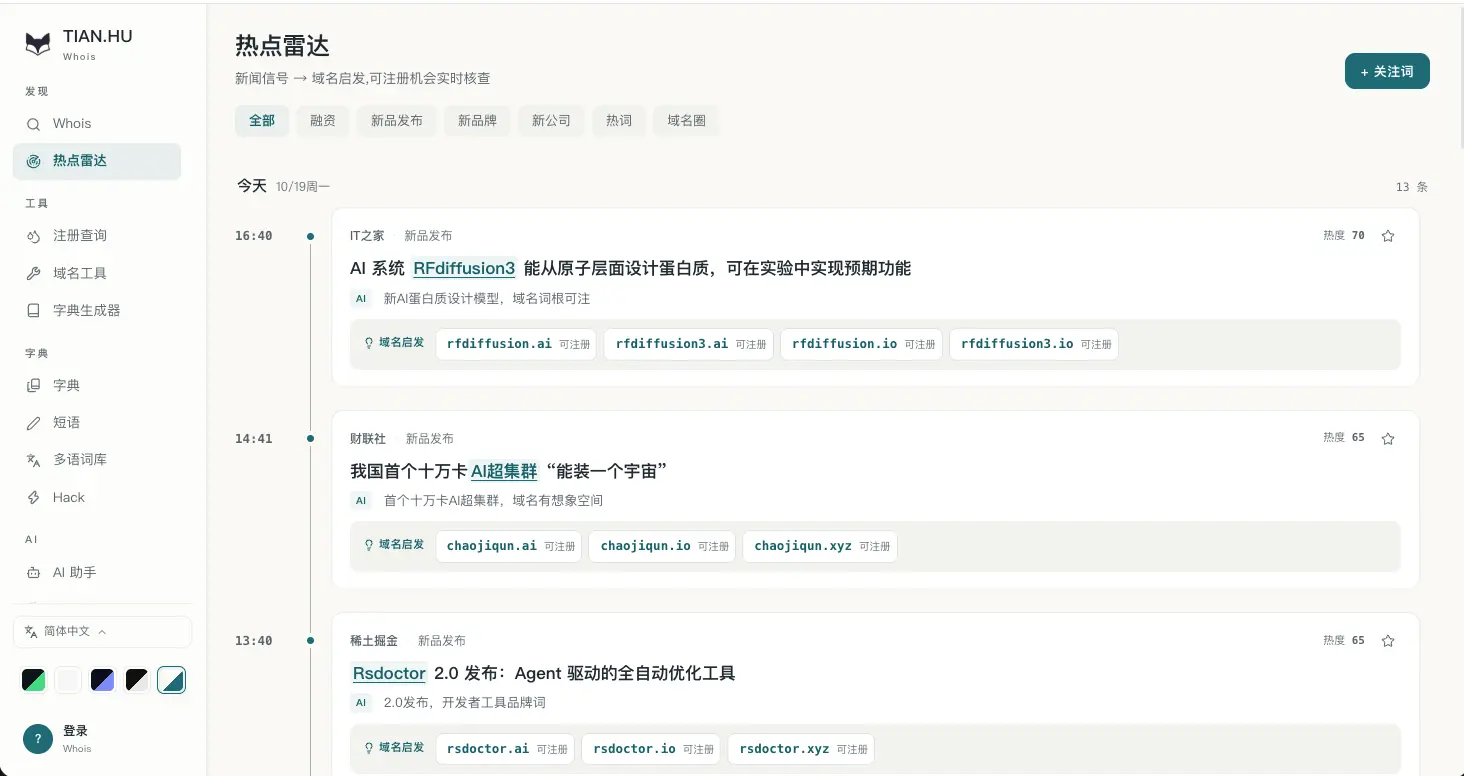Click domain chip chaojiqun.xyz
The image size is (1464, 776).
(820, 546)
